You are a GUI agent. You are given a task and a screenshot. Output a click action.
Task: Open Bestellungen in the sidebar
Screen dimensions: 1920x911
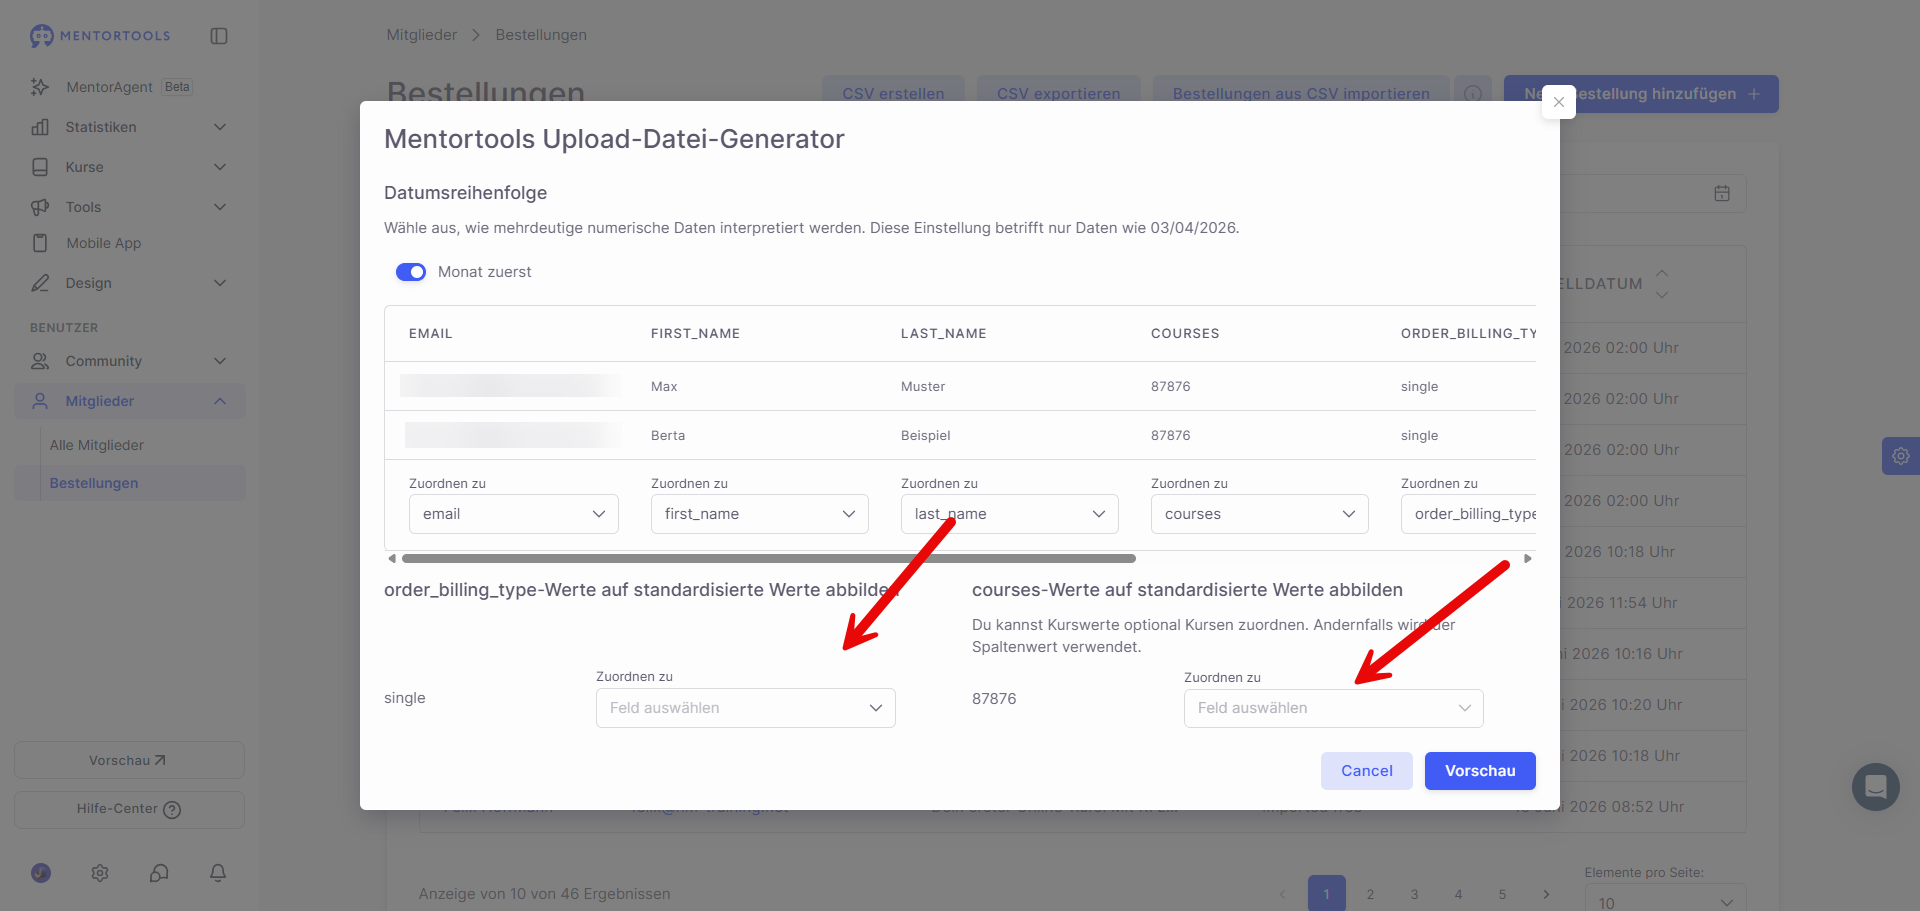click(130, 483)
